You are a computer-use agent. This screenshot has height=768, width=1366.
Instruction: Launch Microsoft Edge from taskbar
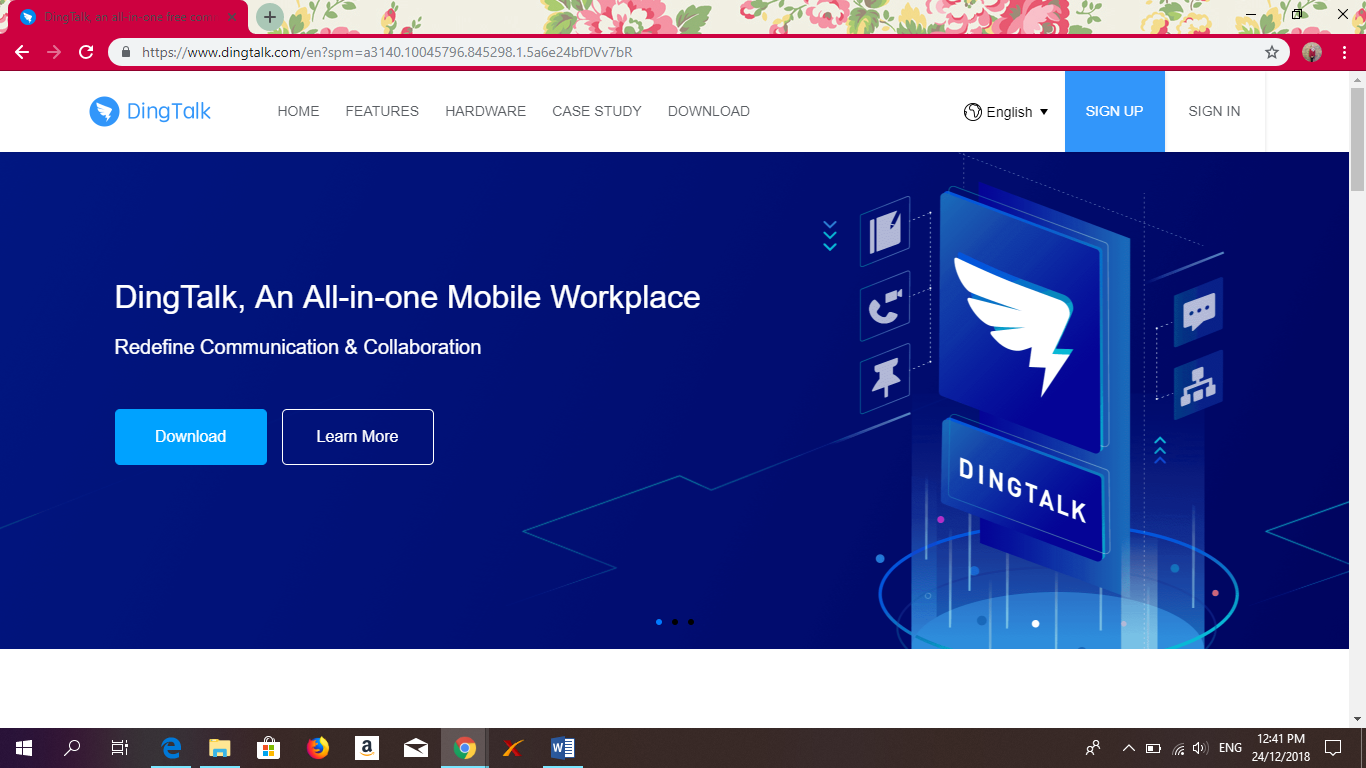[x=171, y=748]
